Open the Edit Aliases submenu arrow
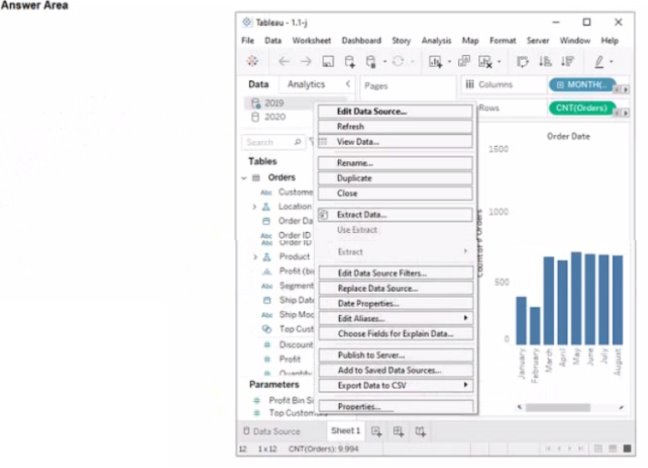Image resolution: width=648 pixels, height=468 pixels. pos(466,318)
